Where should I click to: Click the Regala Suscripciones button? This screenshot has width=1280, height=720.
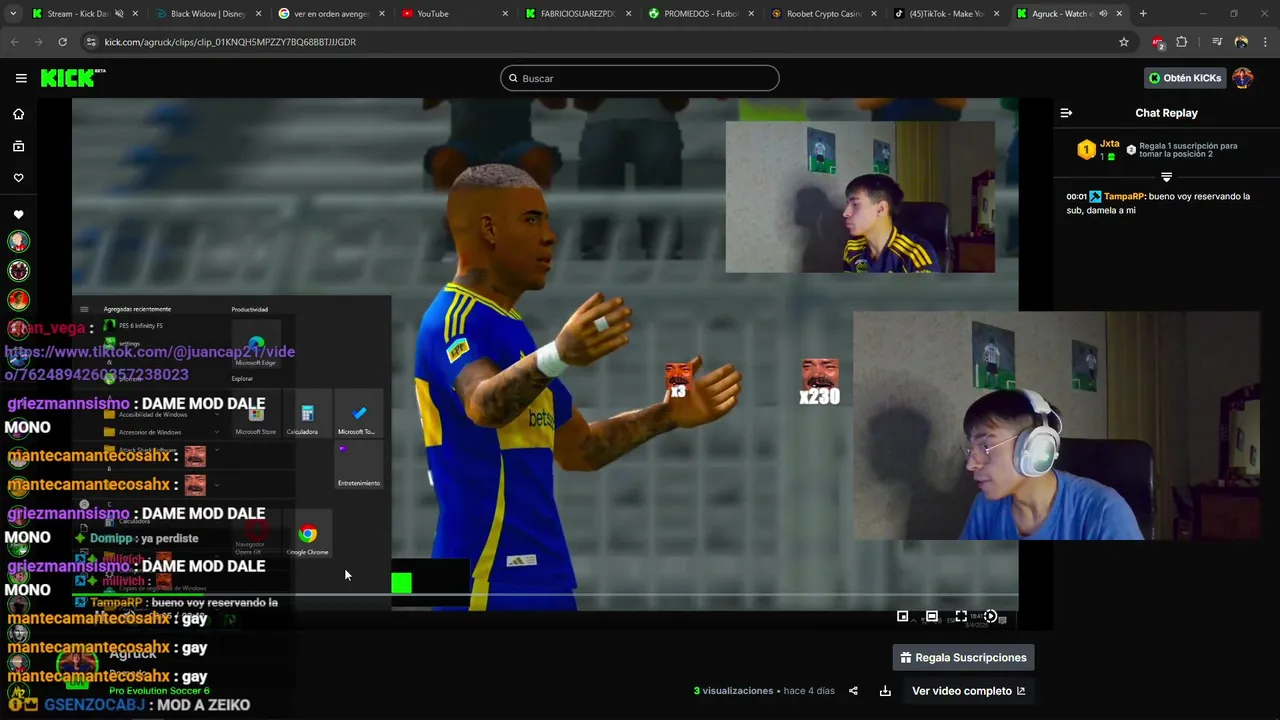[x=964, y=657]
